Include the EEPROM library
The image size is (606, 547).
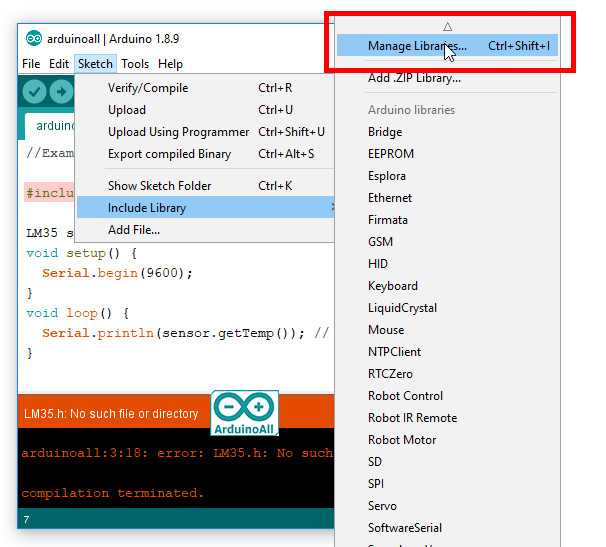pyautogui.click(x=448, y=154)
